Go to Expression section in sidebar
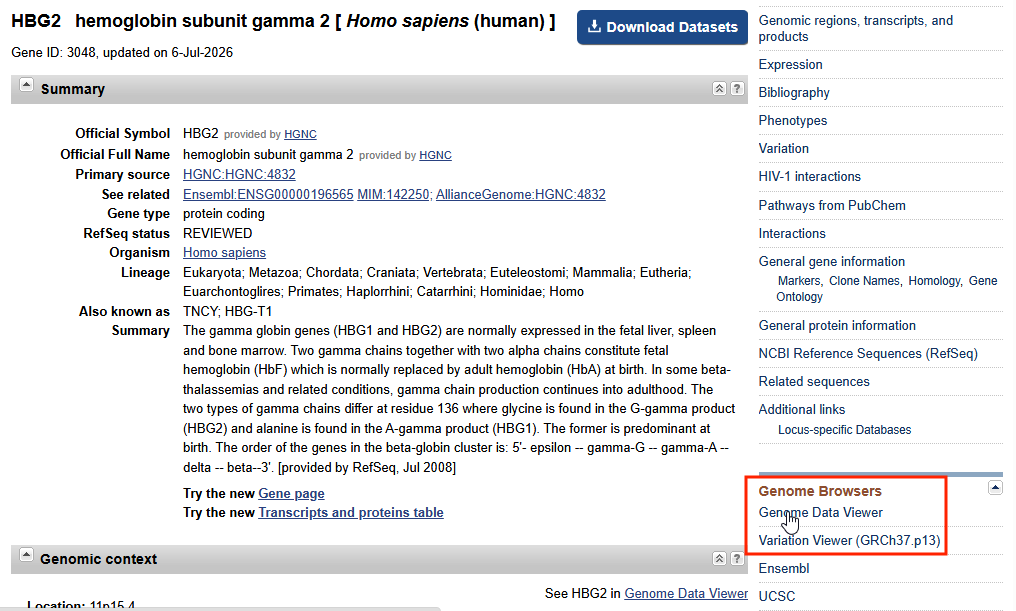The height and width of the screenshot is (611, 1016). pos(791,65)
